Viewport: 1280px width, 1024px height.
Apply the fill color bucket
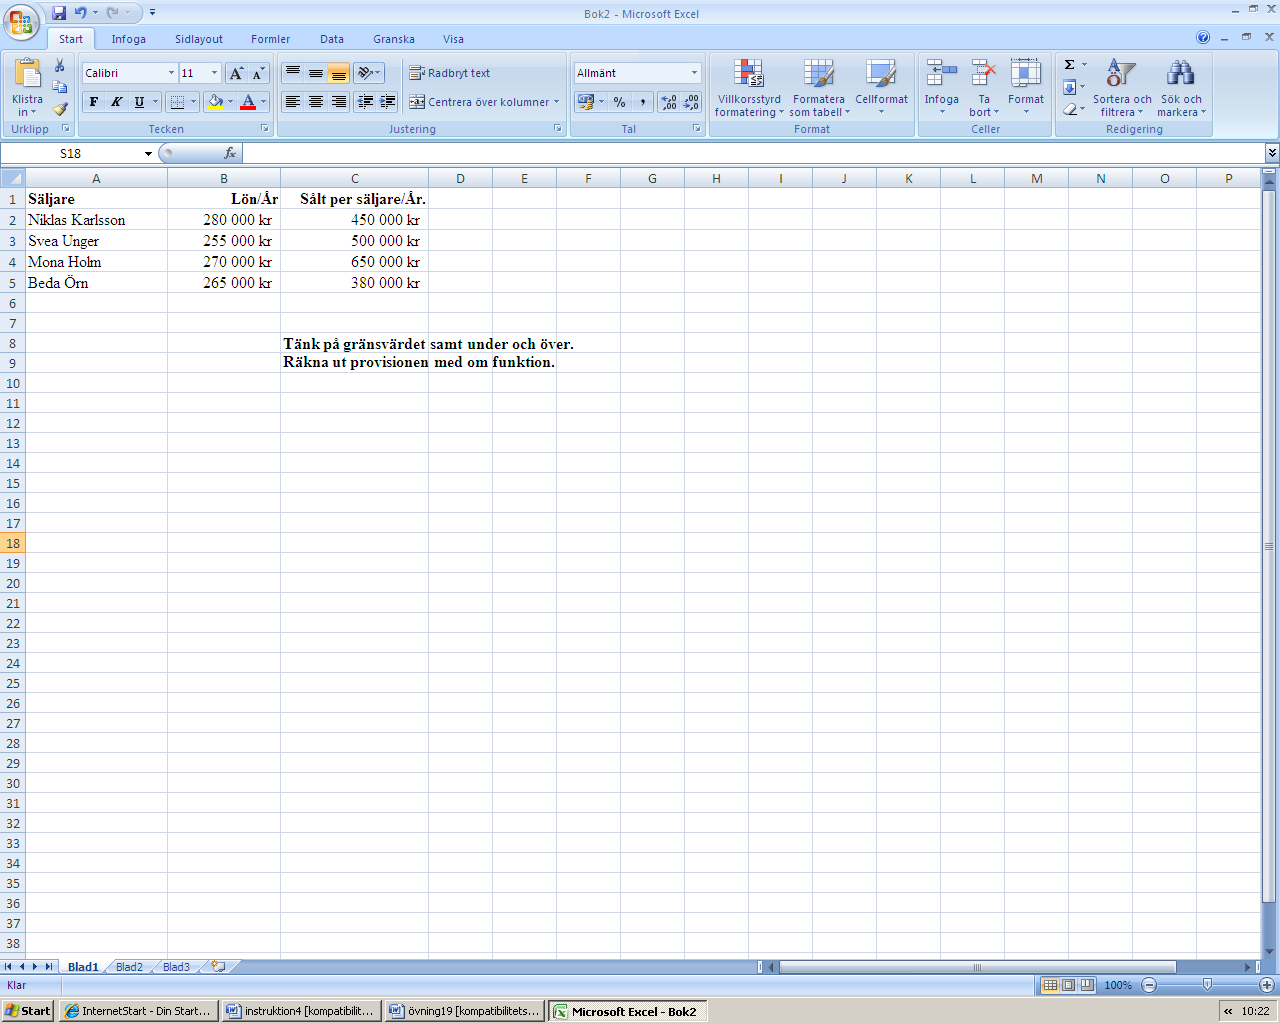click(215, 102)
